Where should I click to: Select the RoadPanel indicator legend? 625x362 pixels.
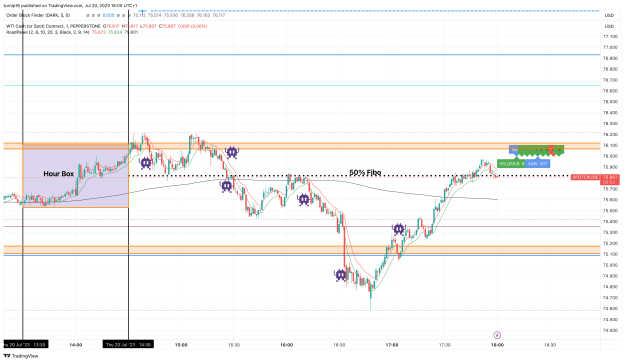click(47, 32)
